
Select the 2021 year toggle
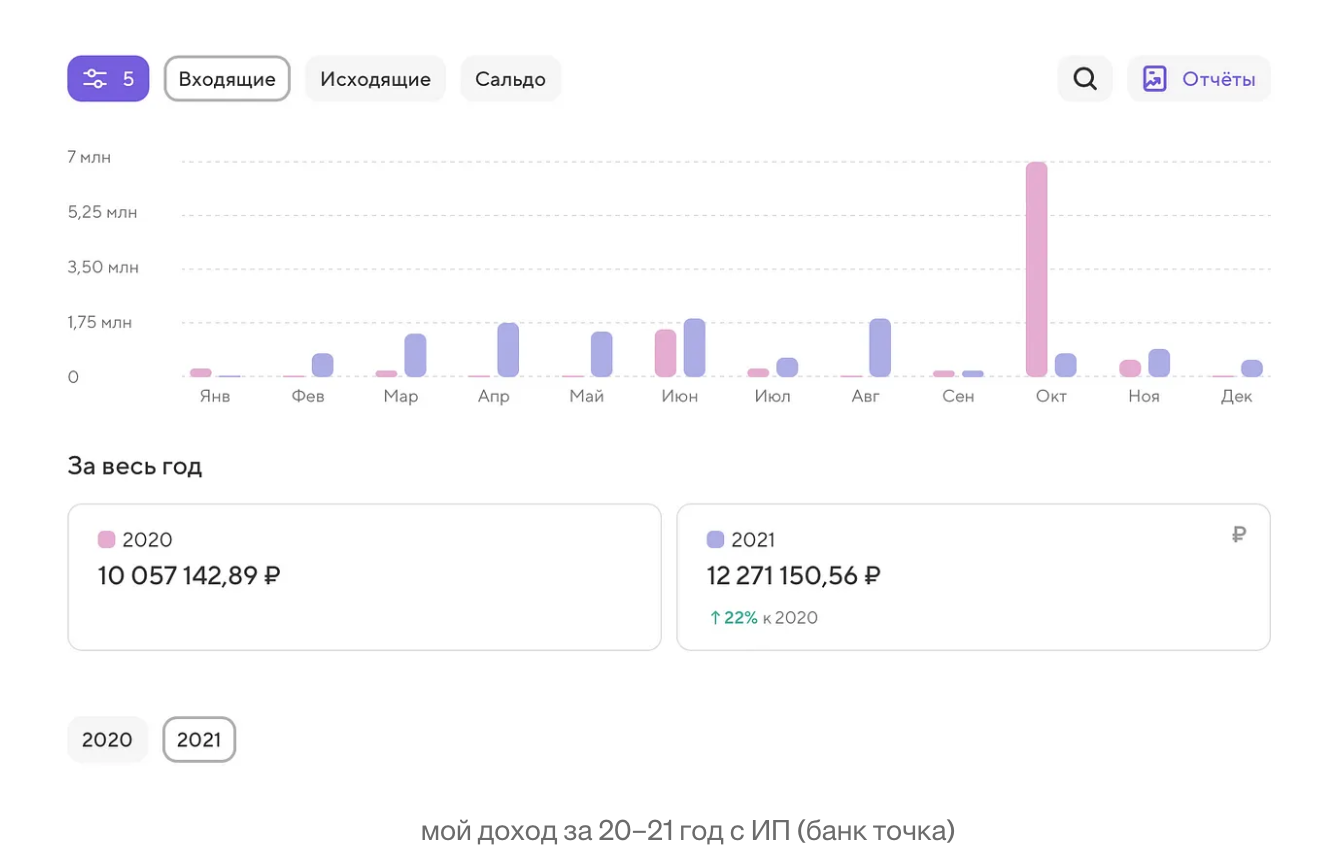(x=199, y=740)
